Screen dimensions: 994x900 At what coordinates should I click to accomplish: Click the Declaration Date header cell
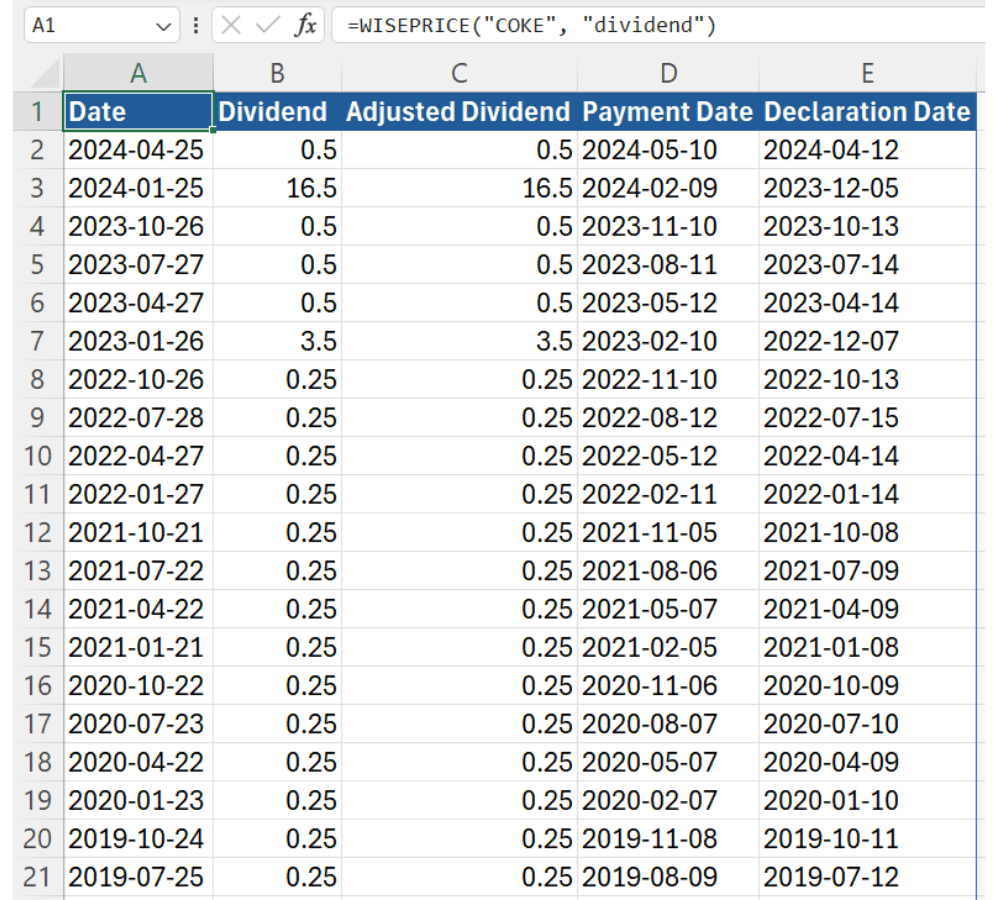click(x=867, y=112)
